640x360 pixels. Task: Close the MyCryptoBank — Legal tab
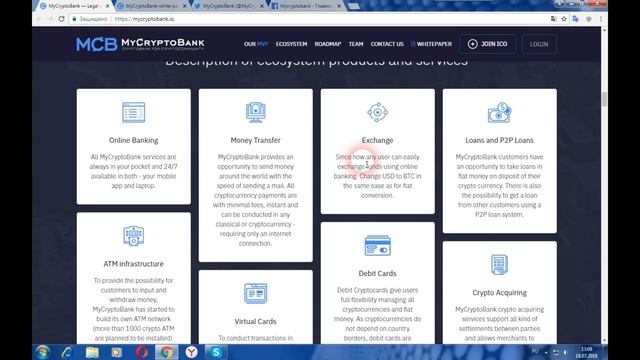(107, 6)
